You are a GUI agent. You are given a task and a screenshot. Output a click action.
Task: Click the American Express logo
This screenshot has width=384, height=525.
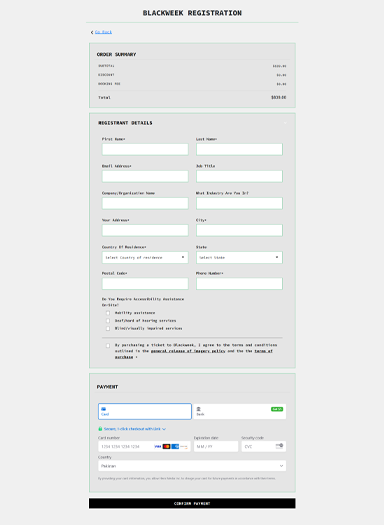tap(175, 446)
